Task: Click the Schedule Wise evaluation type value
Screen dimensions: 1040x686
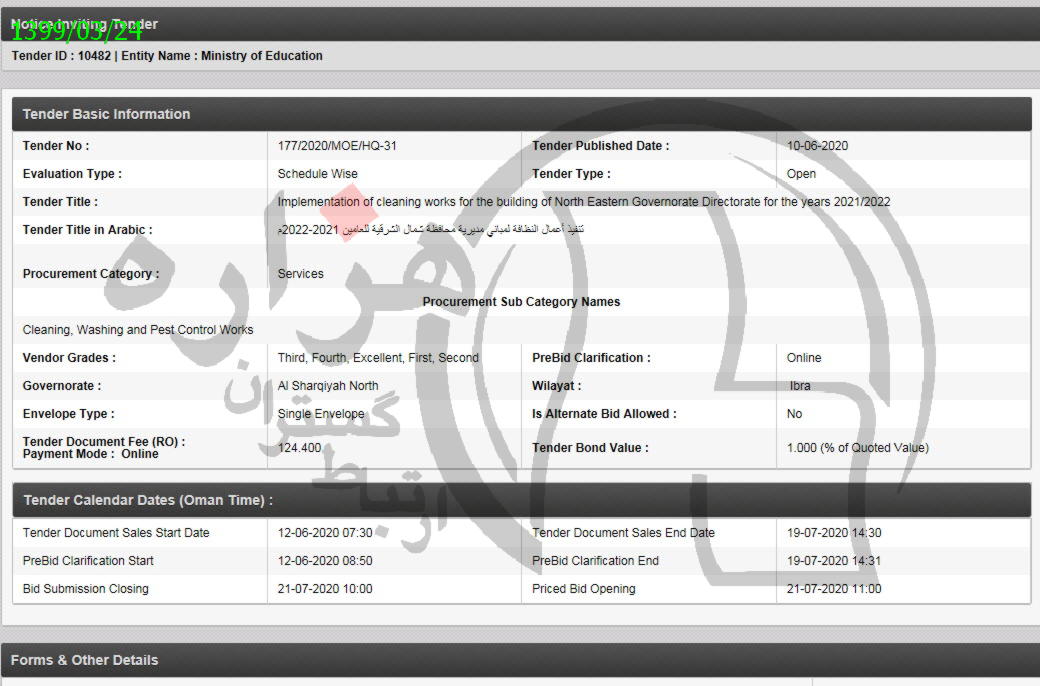Action: click(x=317, y=174)
